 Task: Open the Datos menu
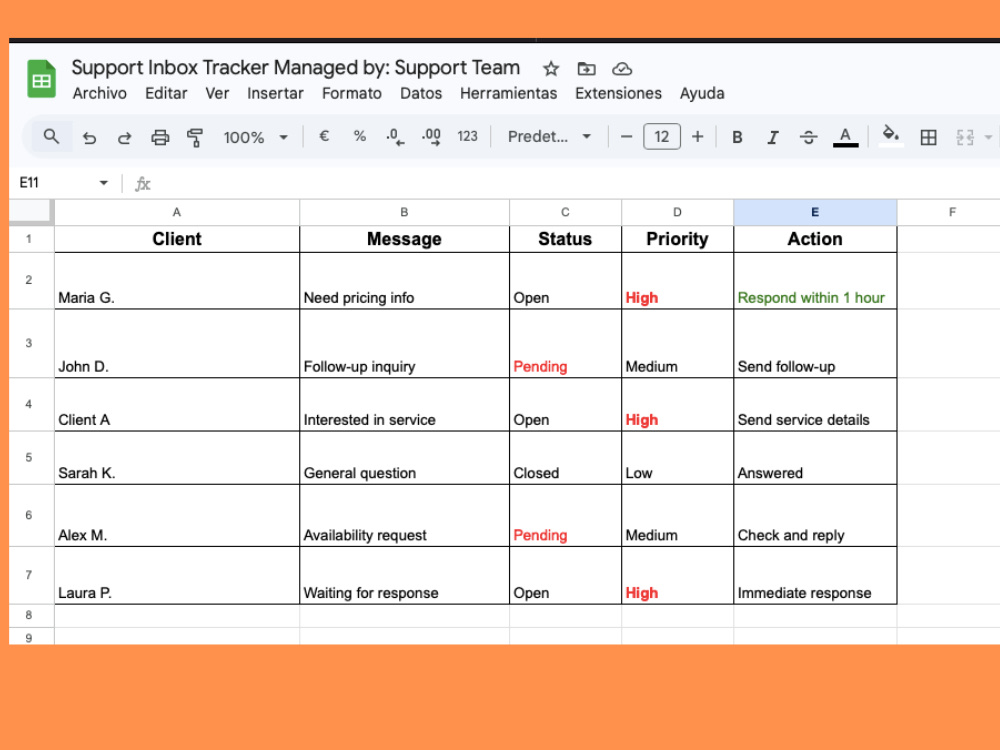pos(421,93)
